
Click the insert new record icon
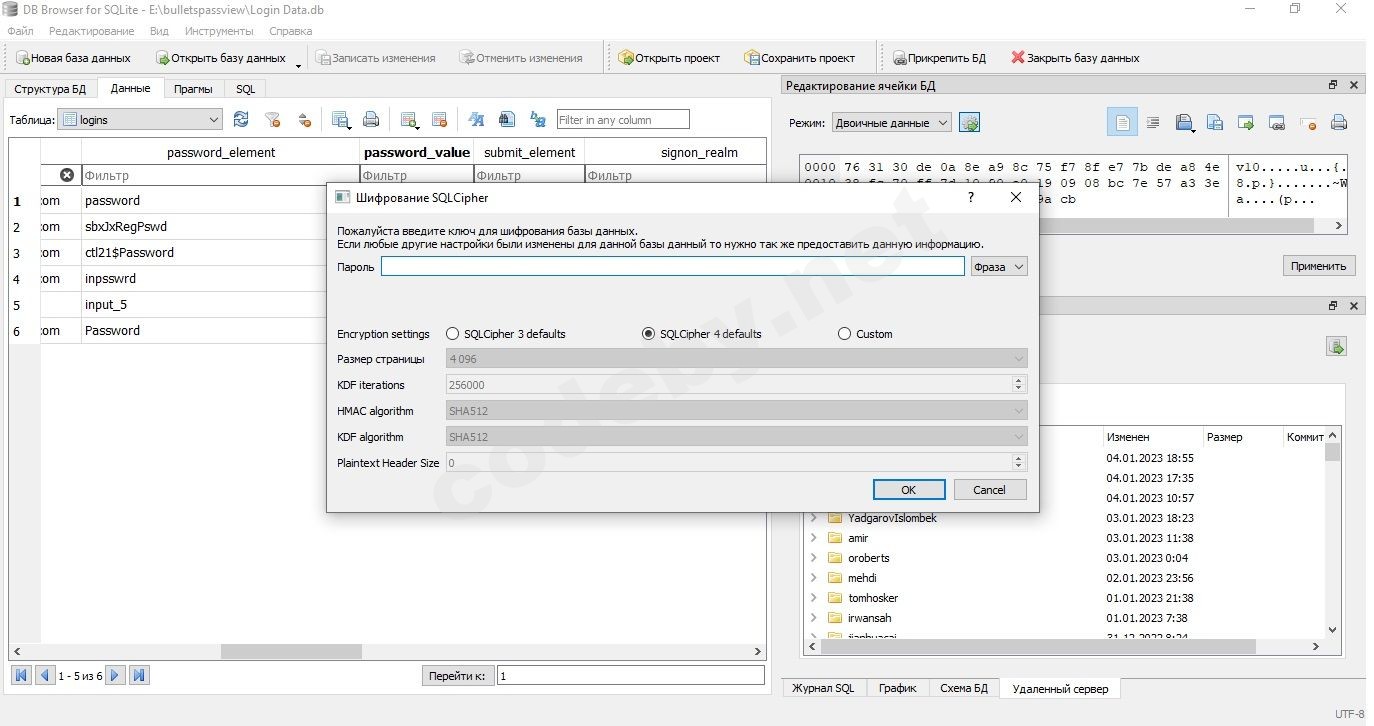pyautogui.click(x=408, y=120)
